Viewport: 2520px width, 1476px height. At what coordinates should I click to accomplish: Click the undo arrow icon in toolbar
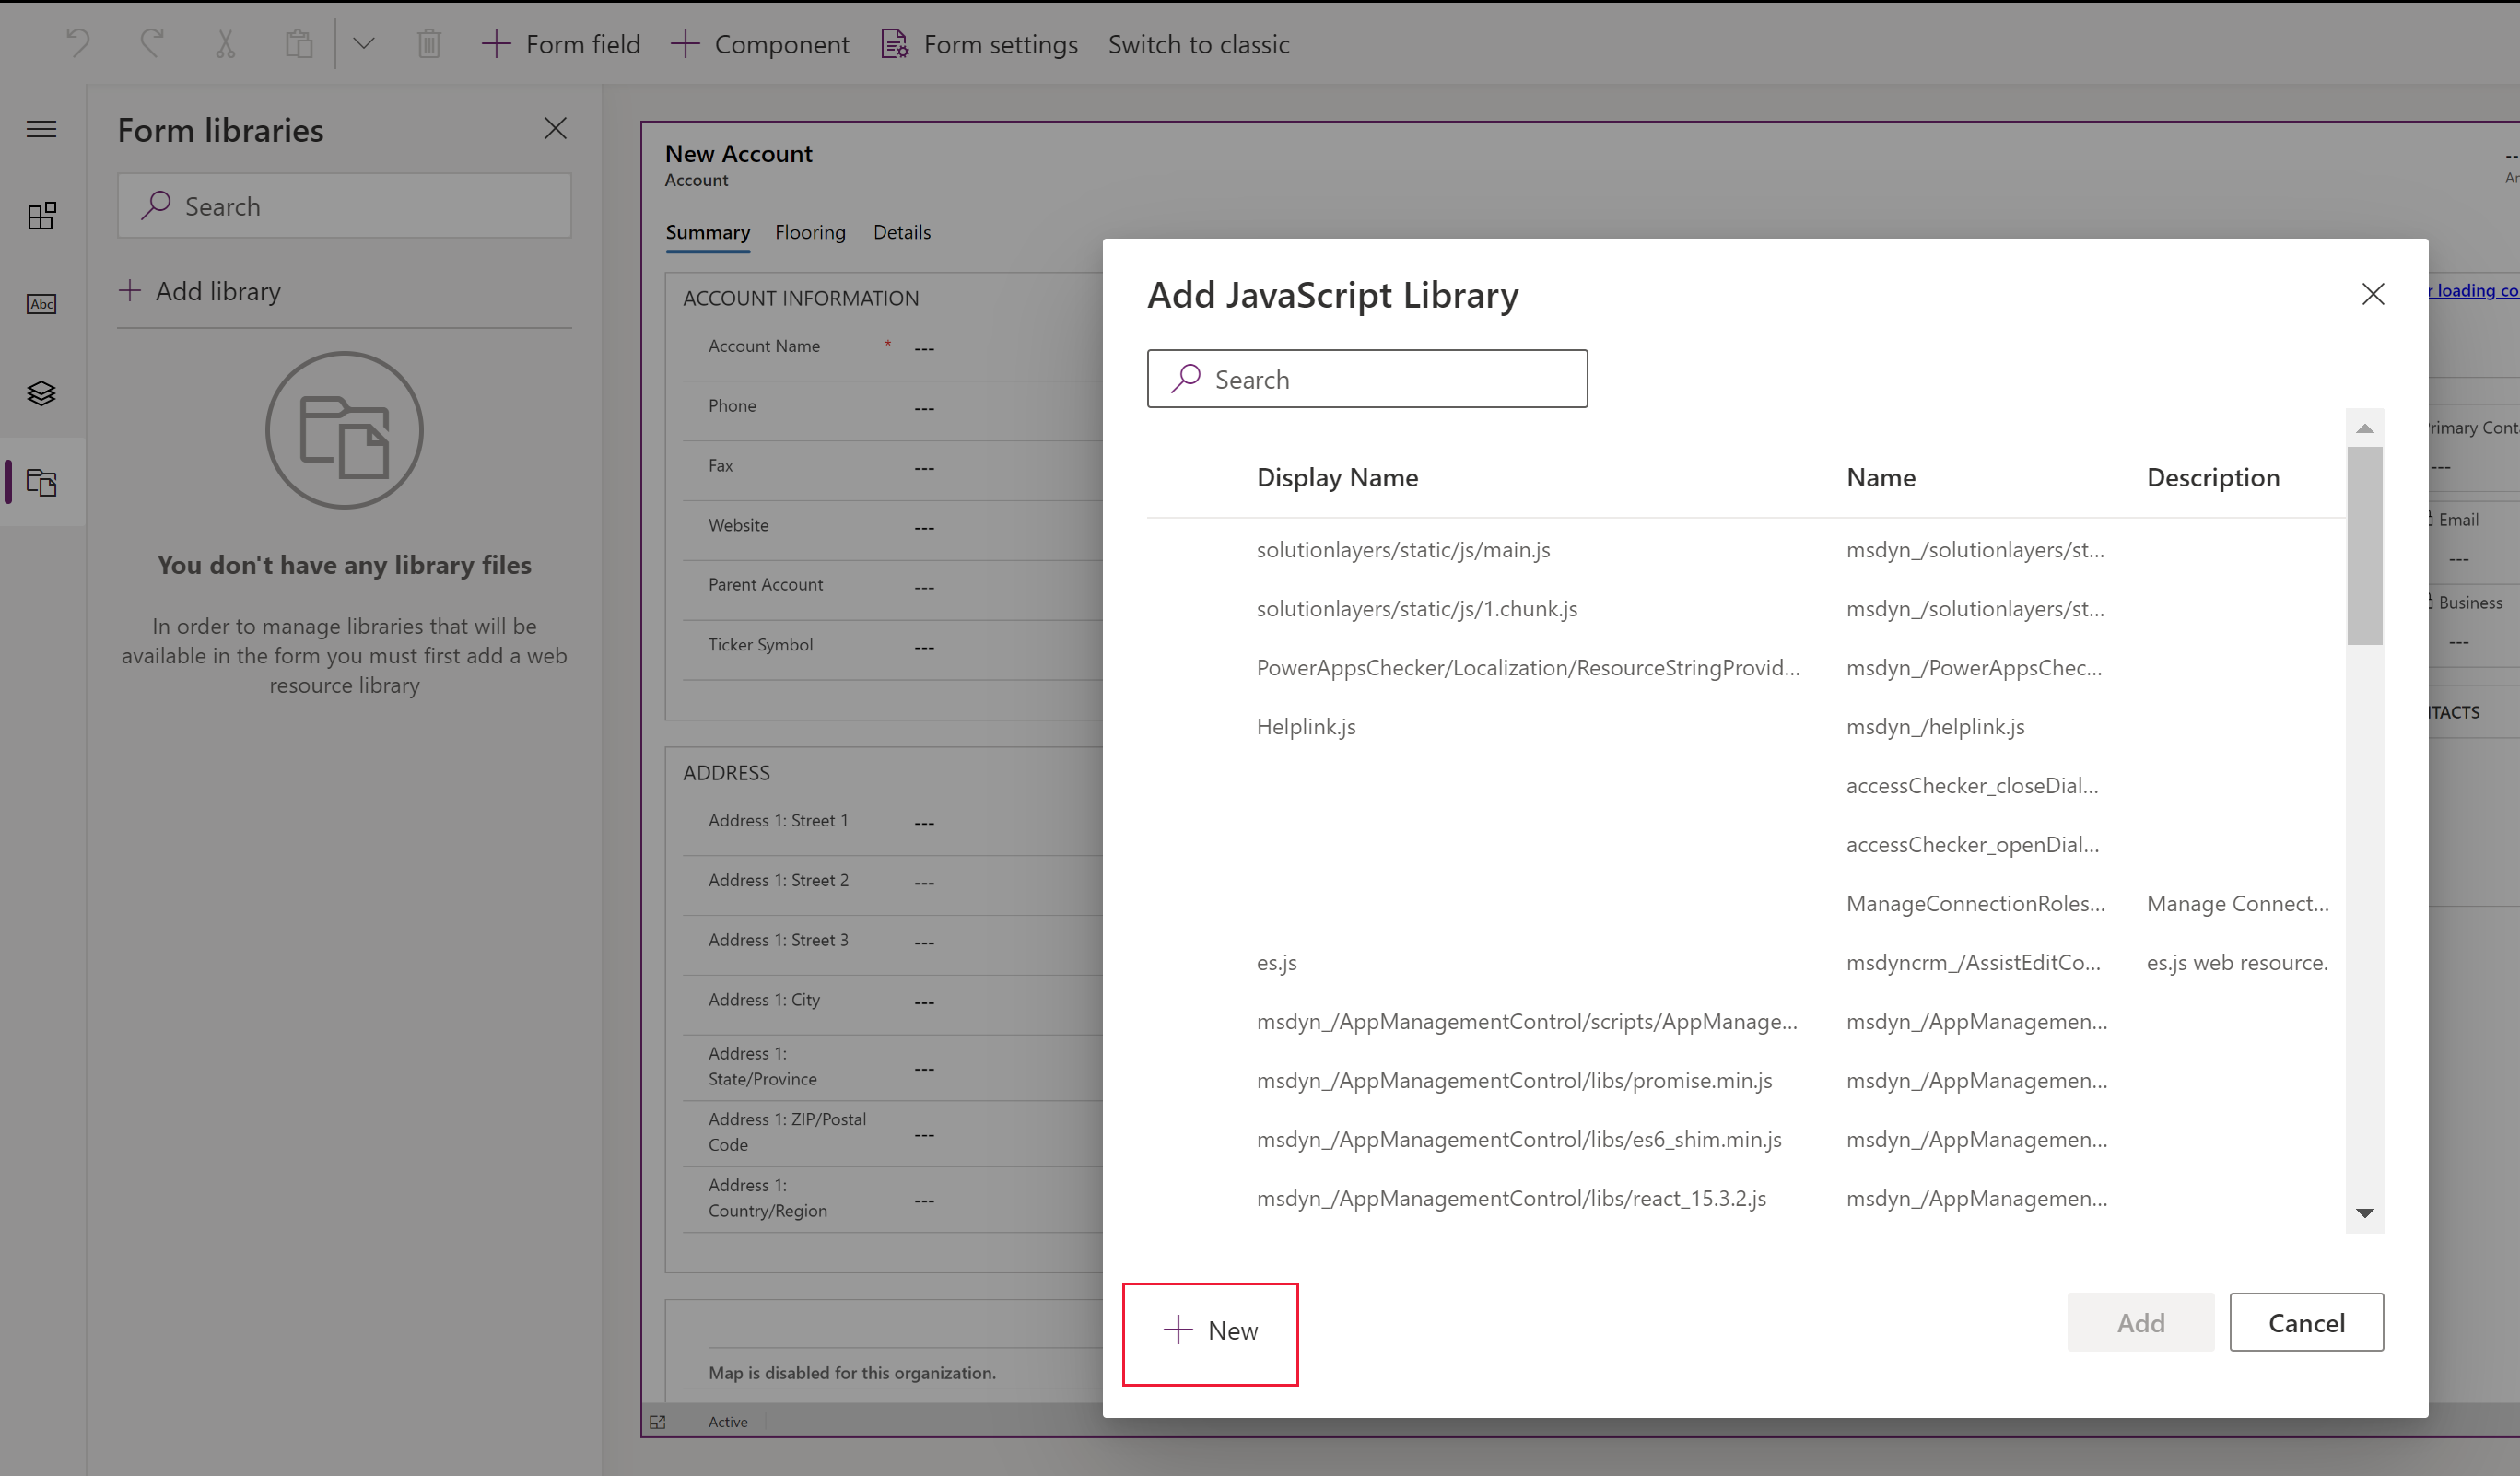77,42
